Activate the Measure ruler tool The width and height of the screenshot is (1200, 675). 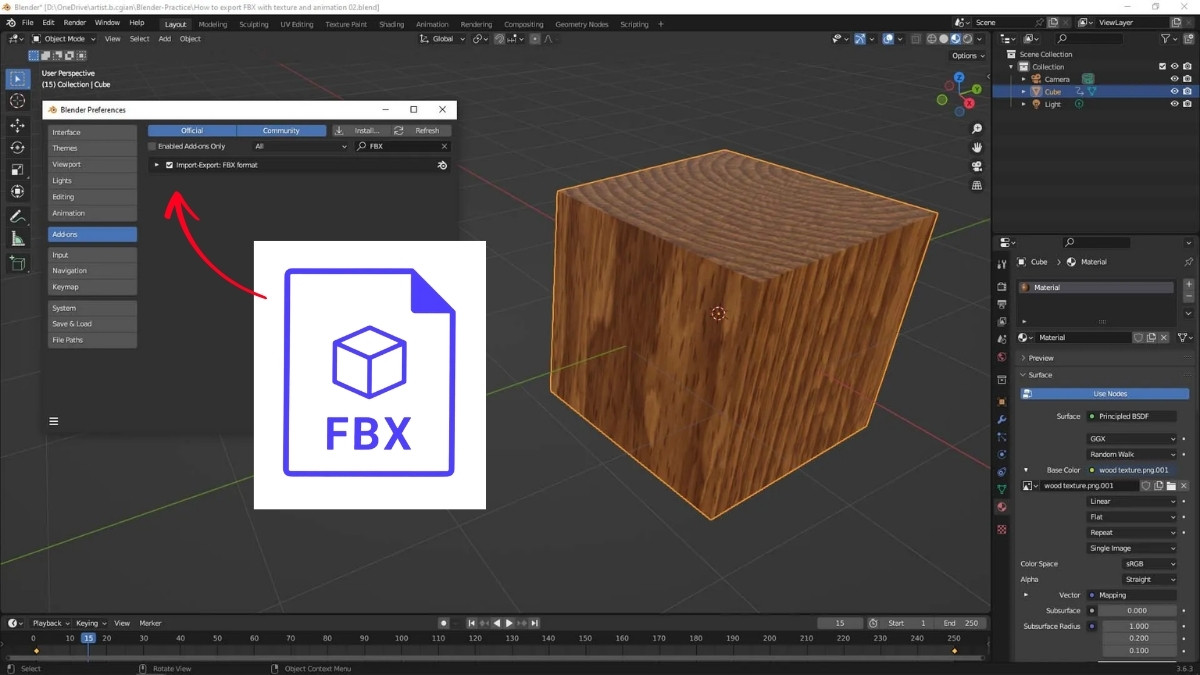17,239
